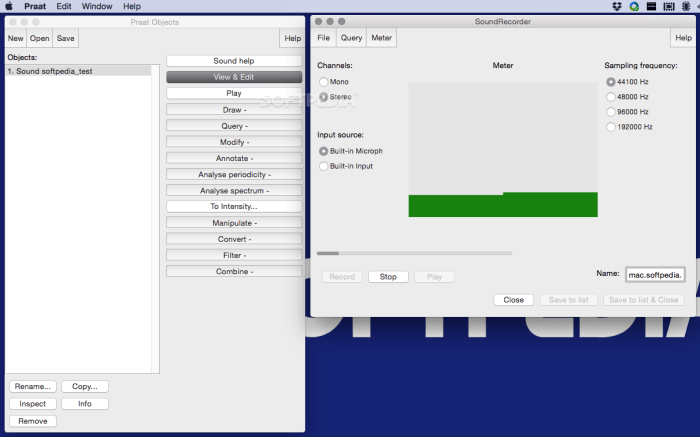Expand the Annotate - menu button

tap(234, 158)
